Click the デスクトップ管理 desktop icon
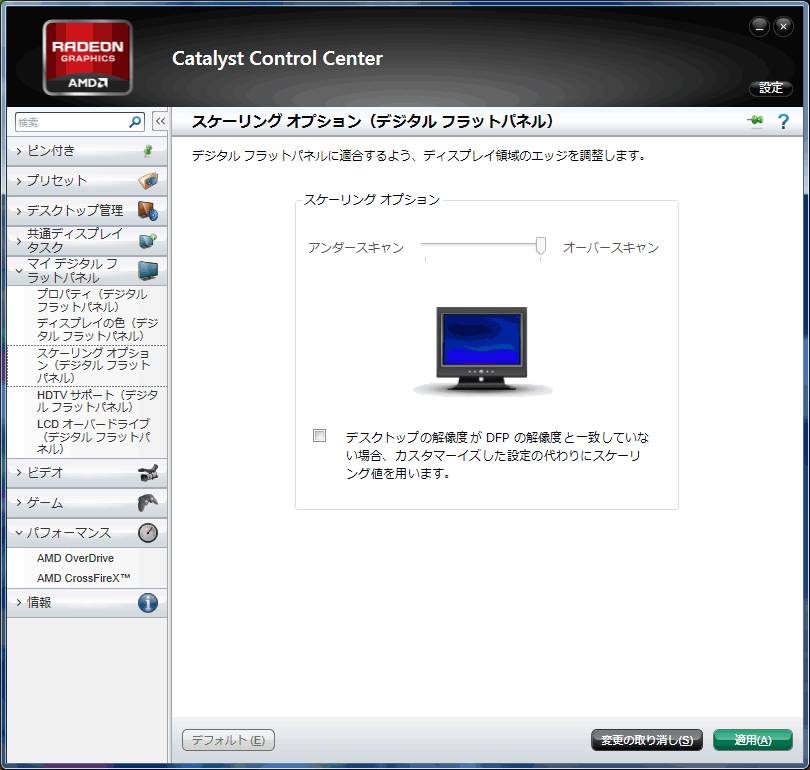The height and width of the screenshot is (770, 810). pyautogui.click(x=148, y=211)
